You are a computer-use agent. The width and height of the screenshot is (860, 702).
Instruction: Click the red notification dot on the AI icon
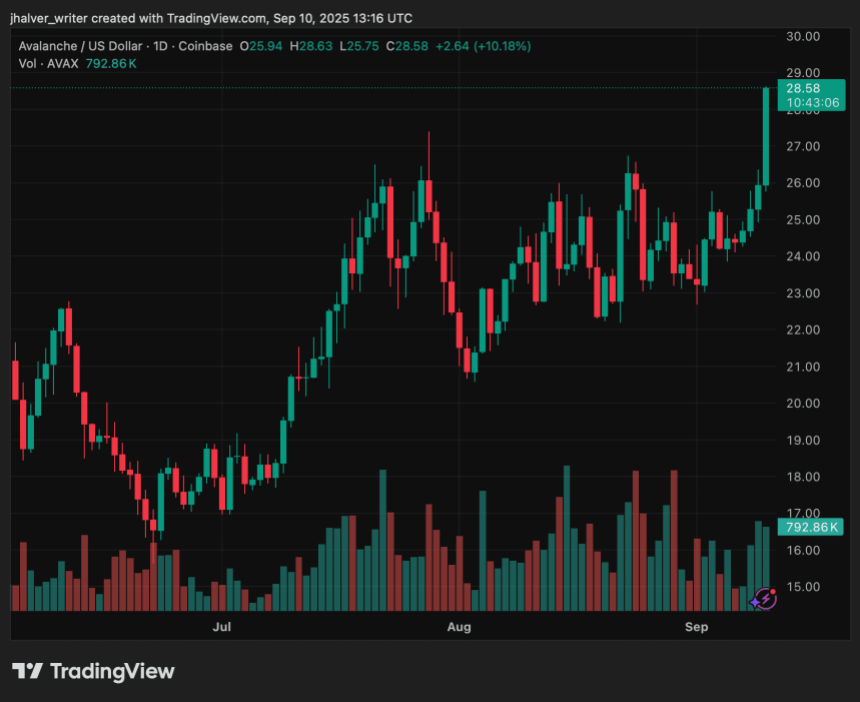[773, 592]
